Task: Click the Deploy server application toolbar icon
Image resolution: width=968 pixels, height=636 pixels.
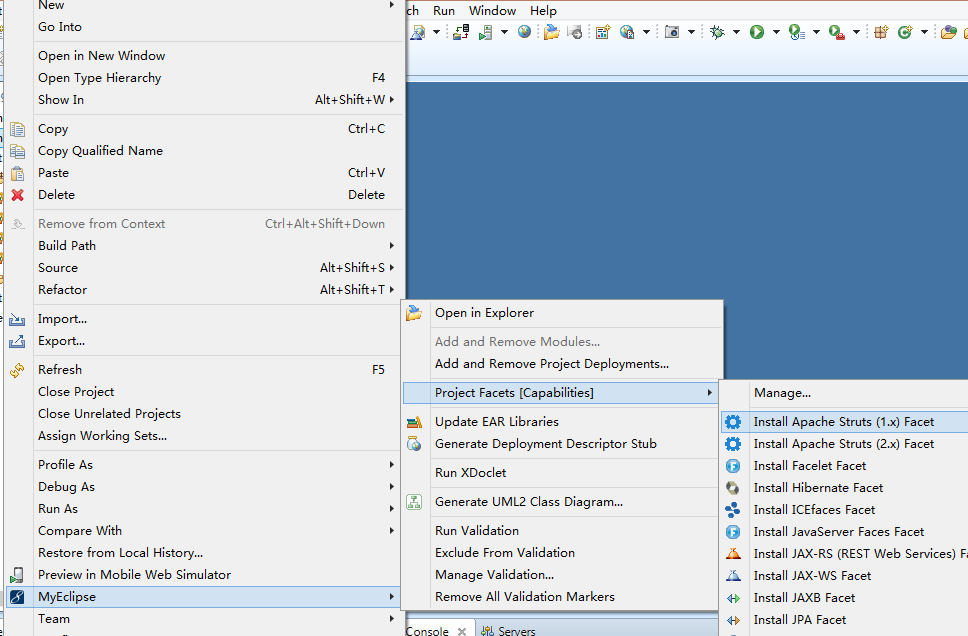Action: [461, 31]
